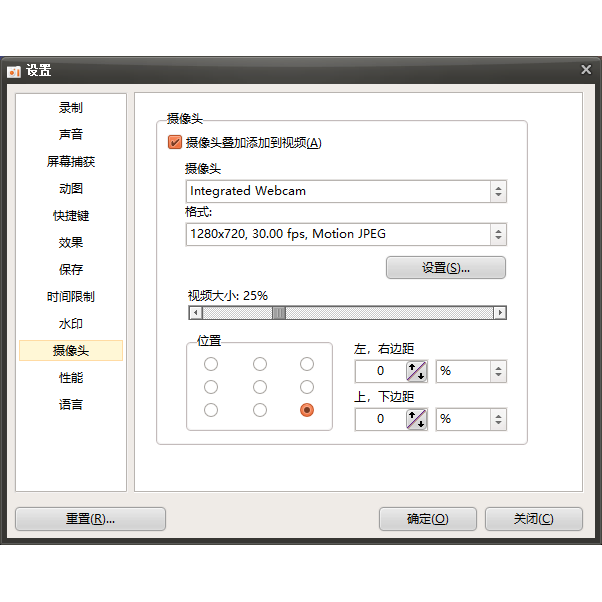
Task: Click the 关闭(C) button
Action: pos(534,519)
